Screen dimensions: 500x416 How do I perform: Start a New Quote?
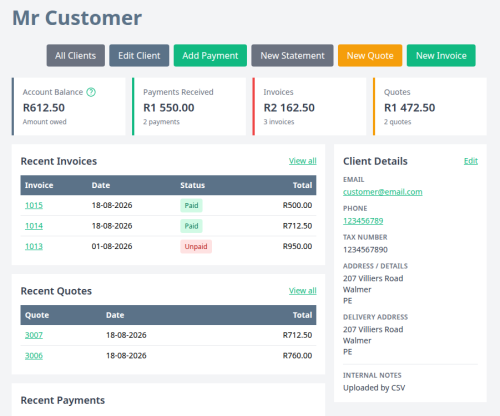(x=370, y=56)
